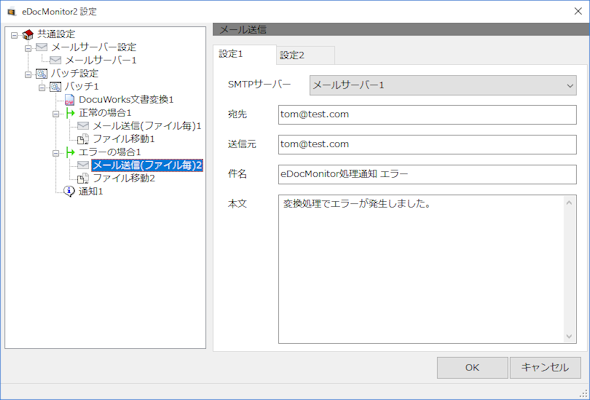Collapse the エラーの場合1 branch
Screen dimensions: 590x400
[56, 153]
